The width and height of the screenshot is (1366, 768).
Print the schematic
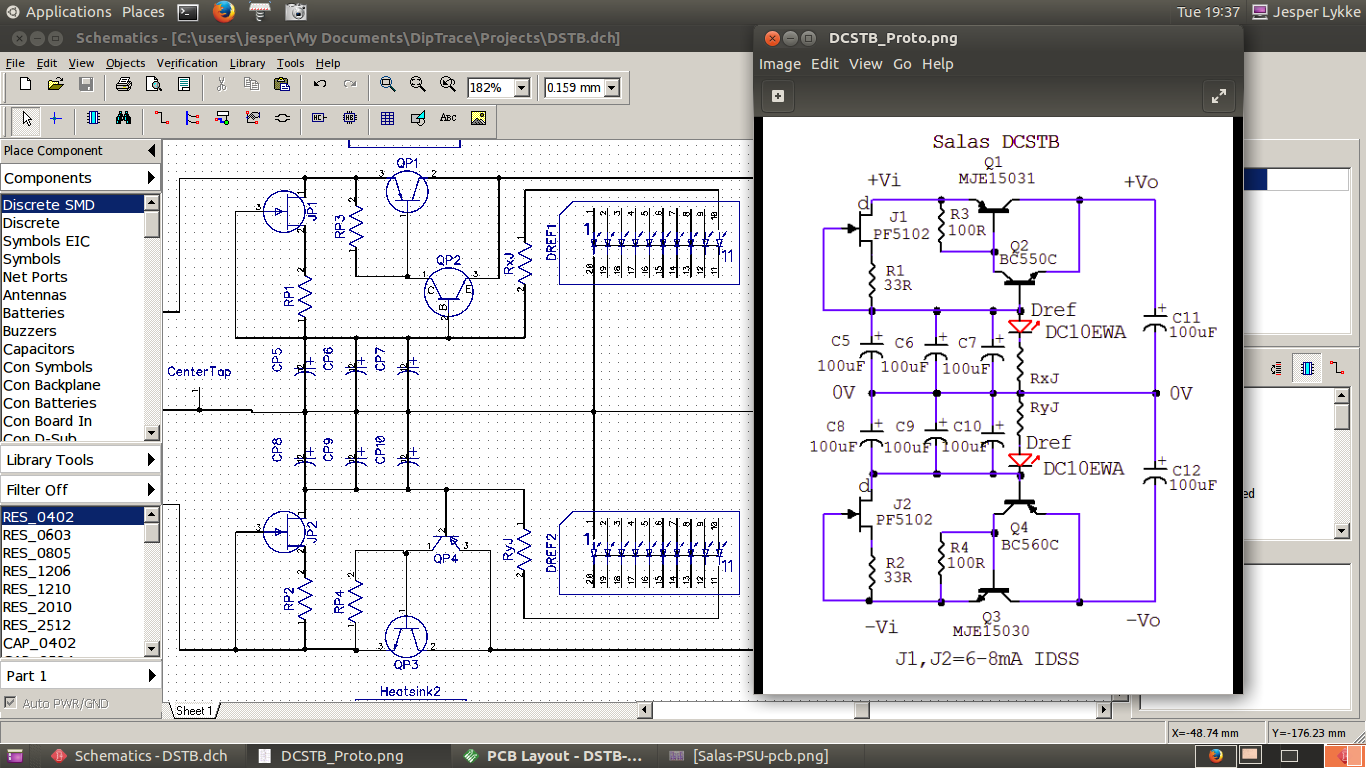[124, 86]
